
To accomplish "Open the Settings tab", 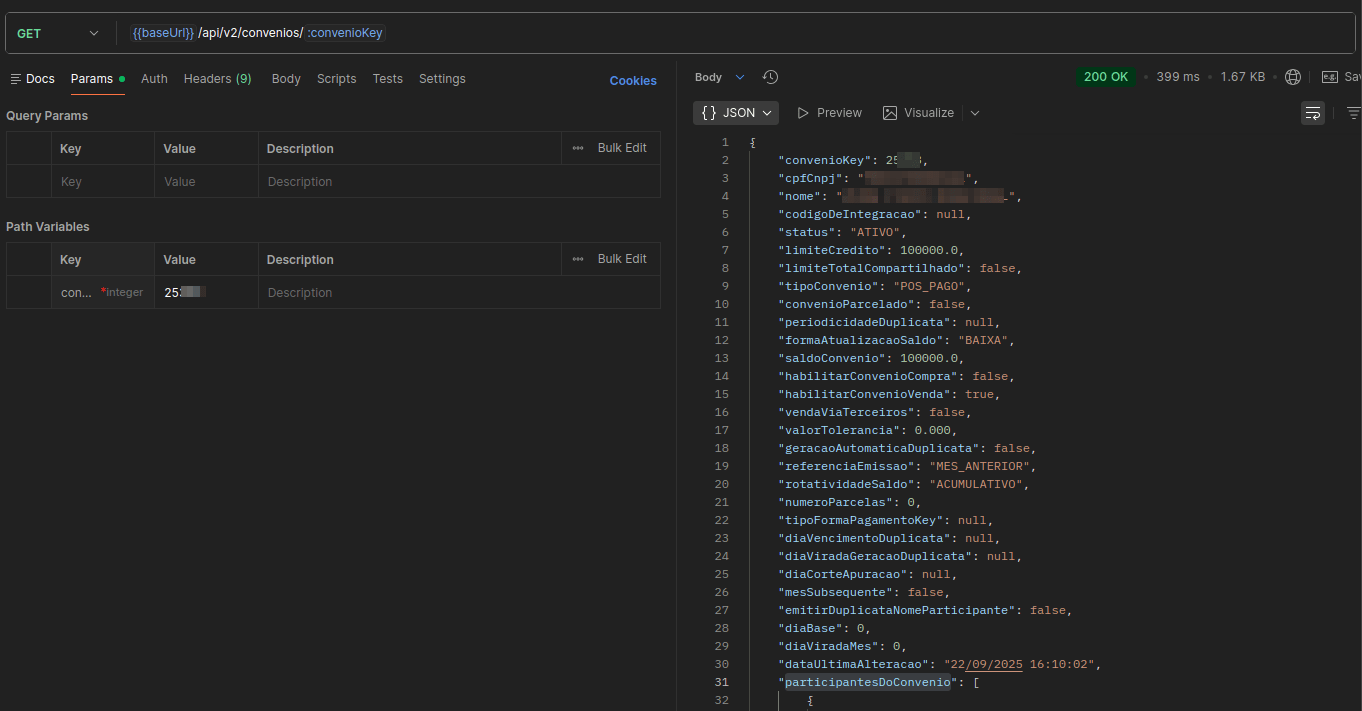I will coord(442,79).
